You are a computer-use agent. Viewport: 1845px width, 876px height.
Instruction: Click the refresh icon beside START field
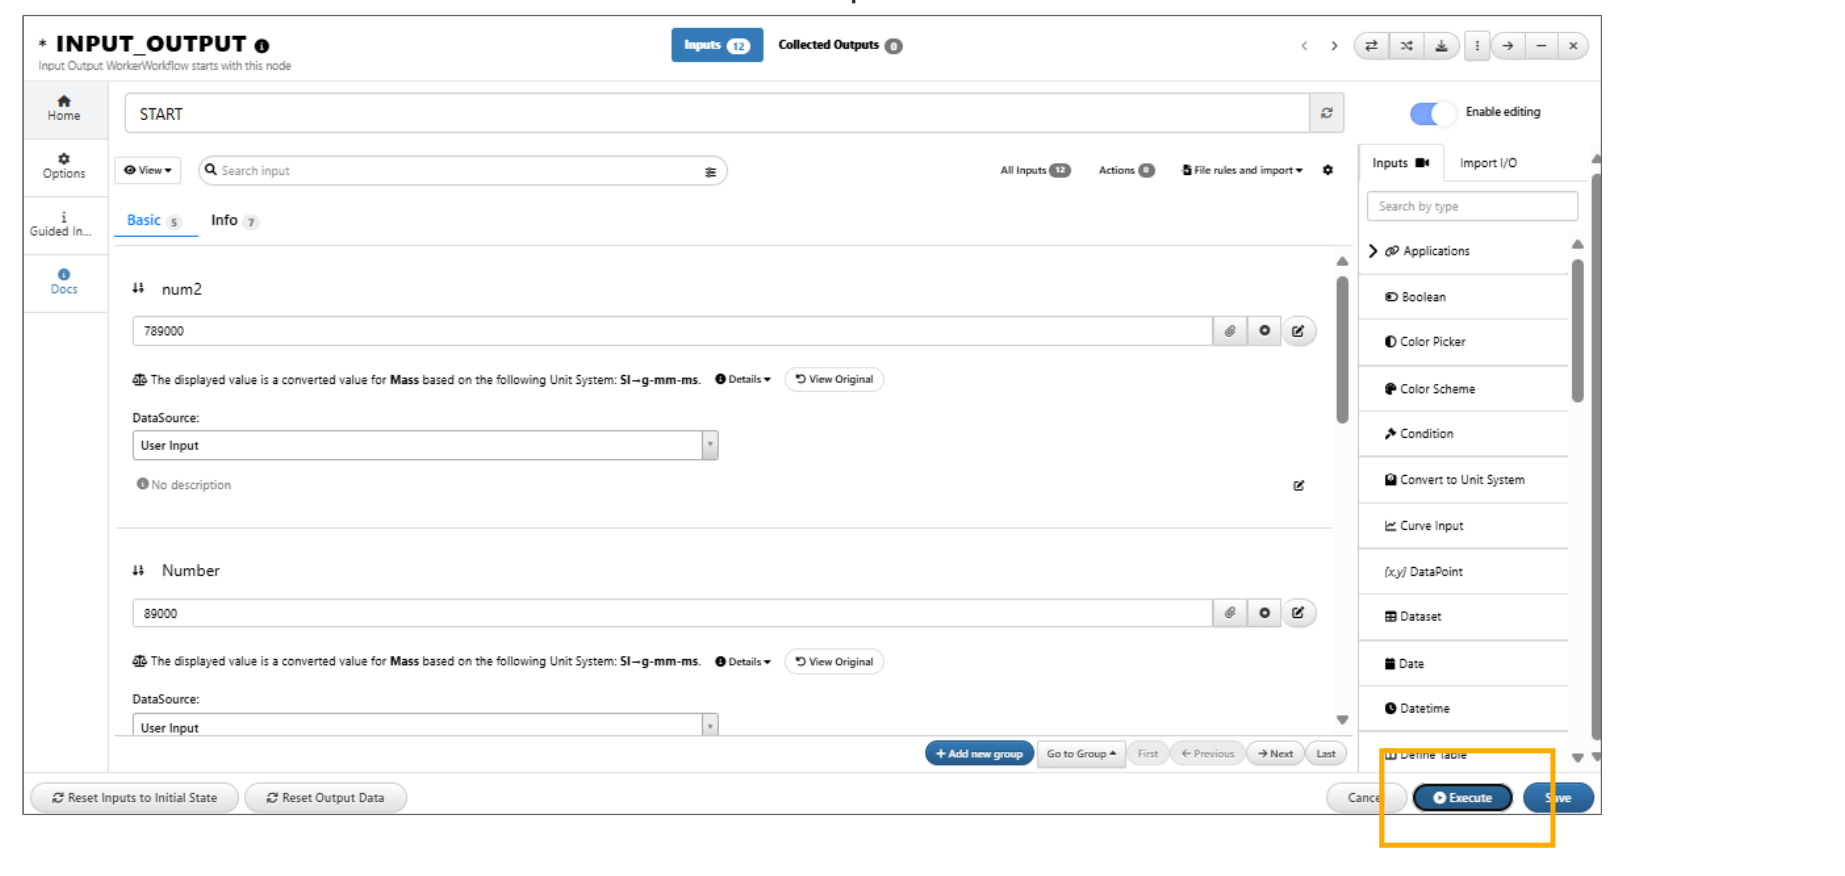coord(1327,113)
